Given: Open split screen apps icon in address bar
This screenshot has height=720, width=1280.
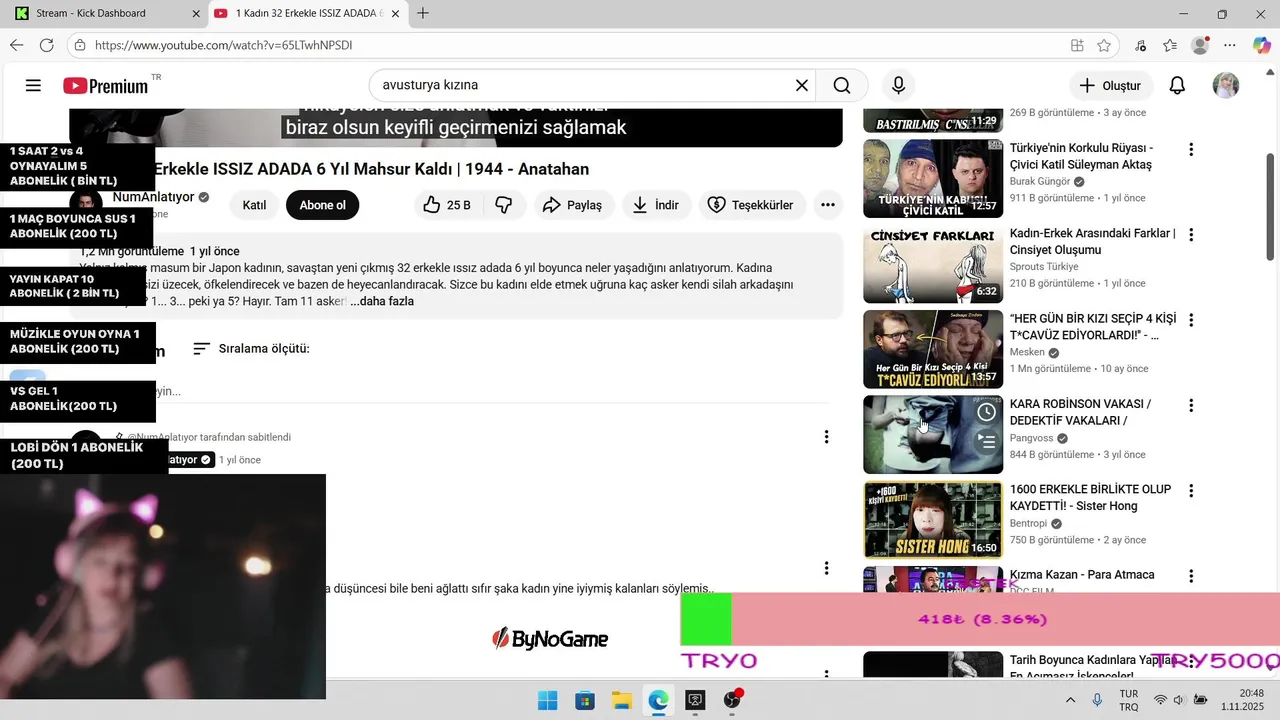Looking at the screenshot, I should coord(1077,45).
